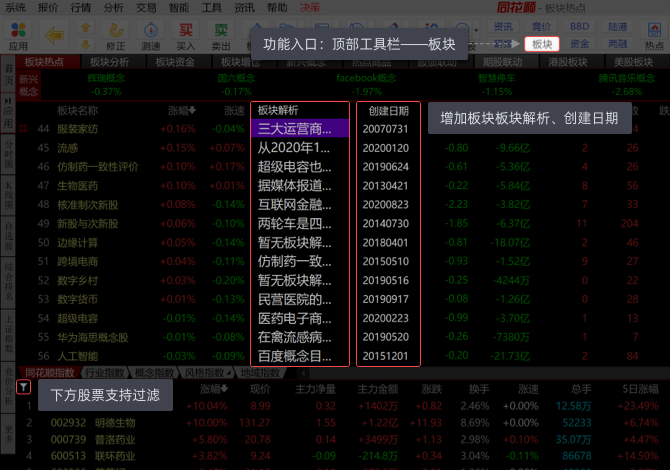Open the 自选股 left sidebar tab
This screenshot has height=470, width=670.
(x=8, y=235)
